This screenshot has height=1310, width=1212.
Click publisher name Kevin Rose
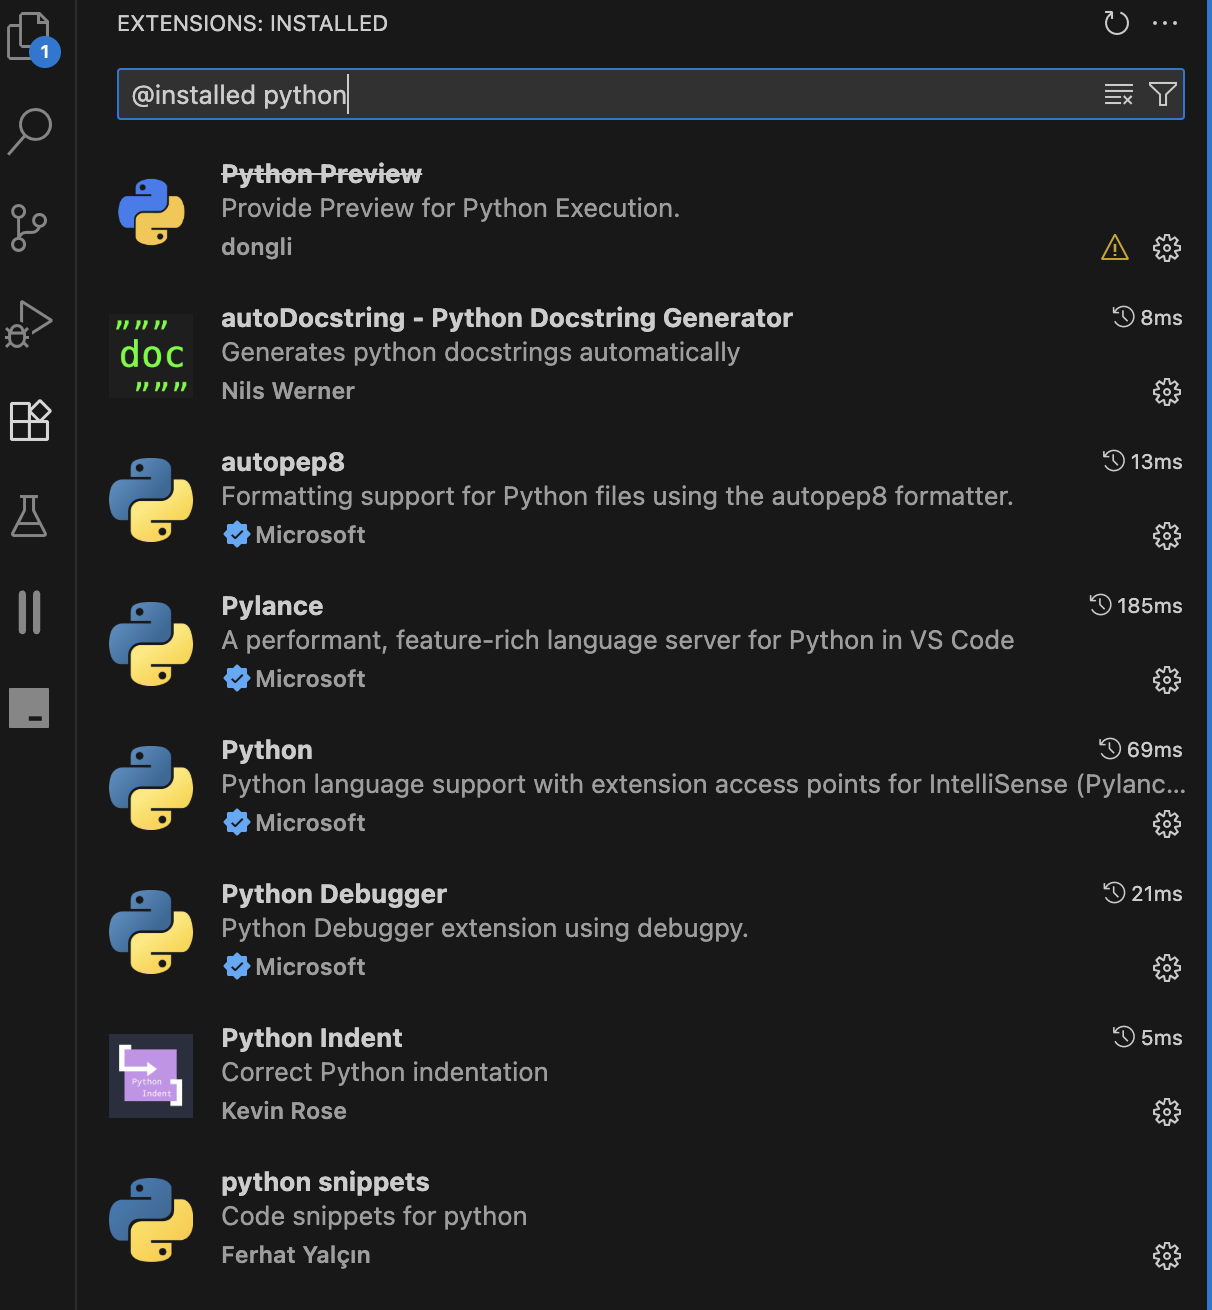pyautogui.click(x=284, y=1111)
